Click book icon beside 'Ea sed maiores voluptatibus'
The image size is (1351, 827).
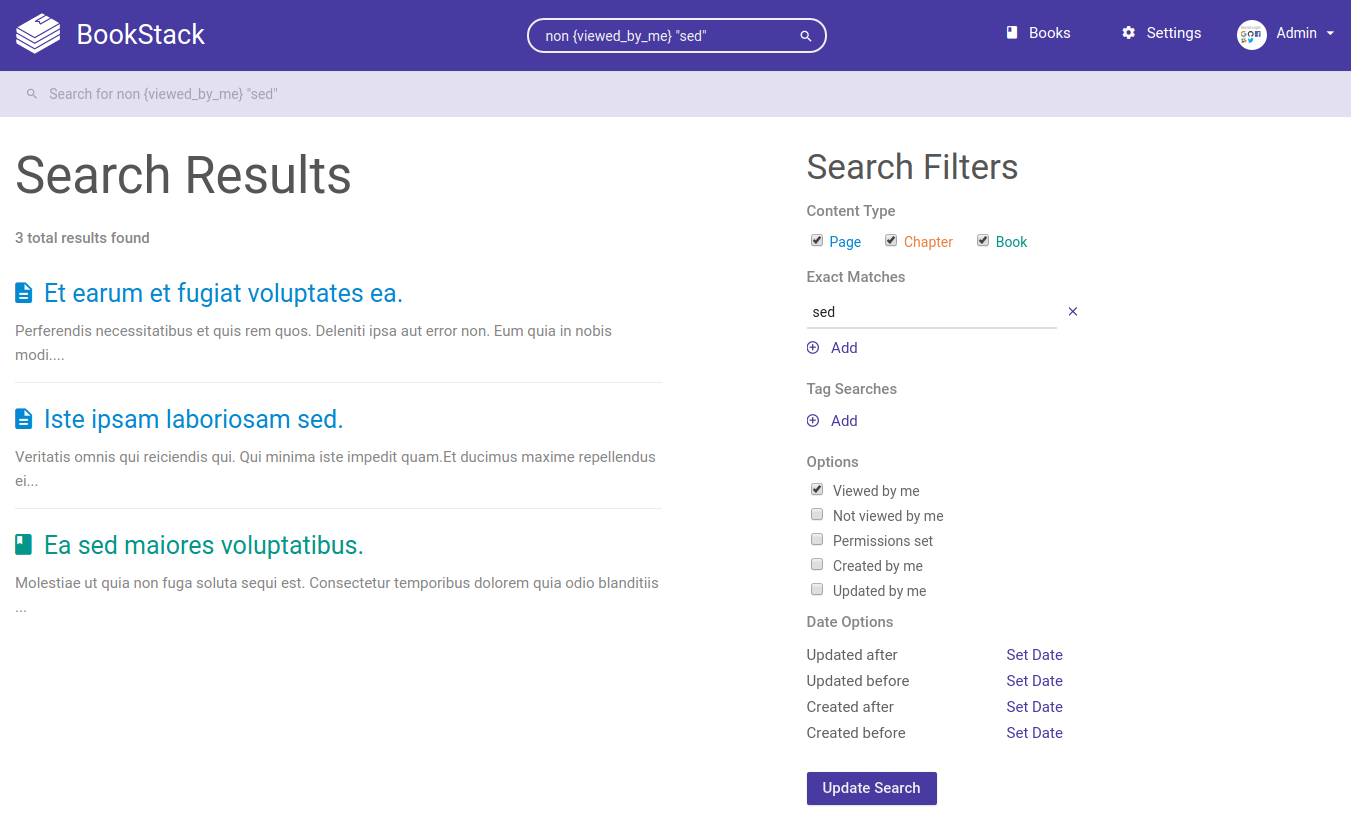(24, 545)
